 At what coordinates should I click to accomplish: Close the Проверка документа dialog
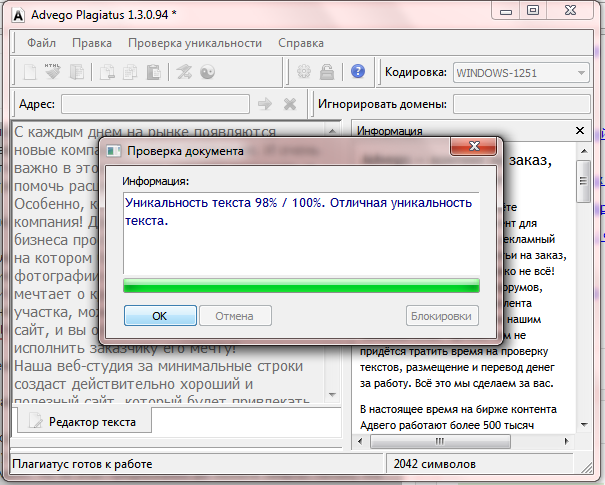pyautogui.click(x=474, y=146)
